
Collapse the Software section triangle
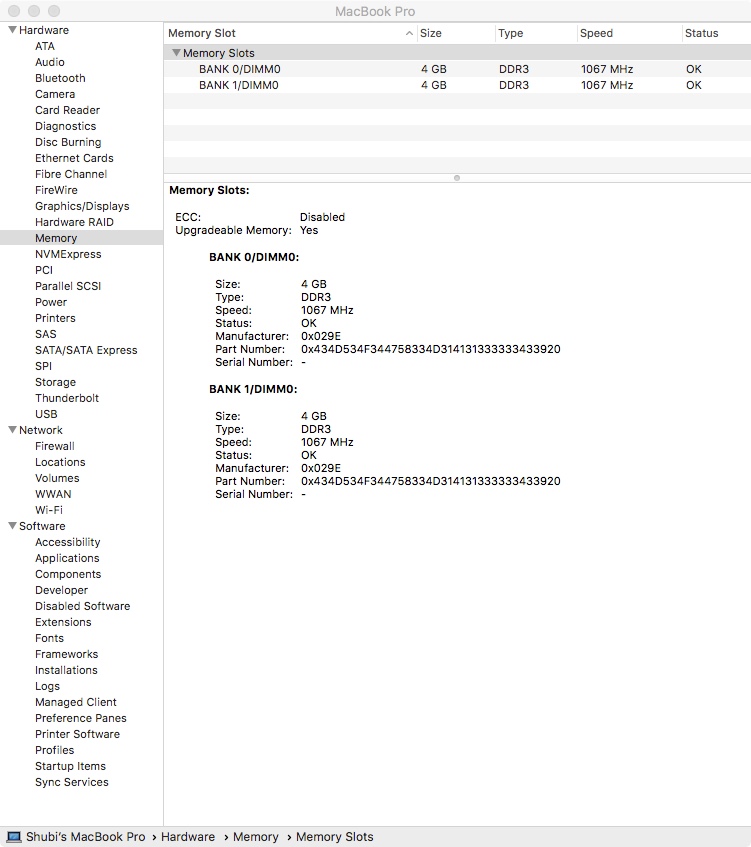click(12, 526)
